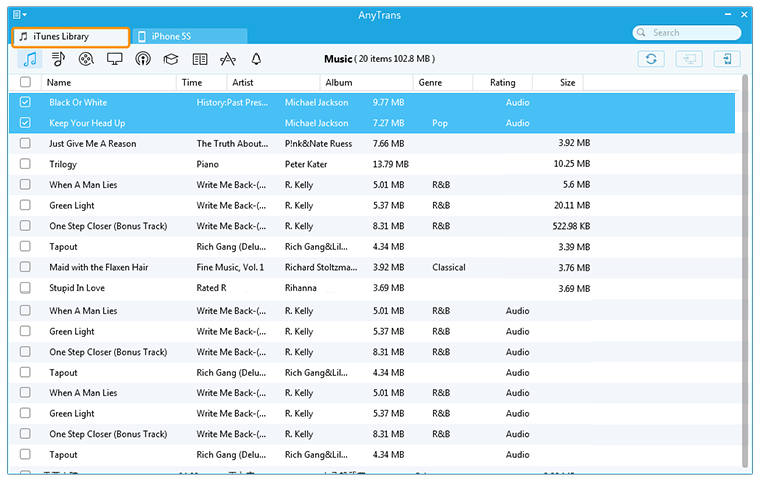Open the Apps category icon

(x=228, y=60)
